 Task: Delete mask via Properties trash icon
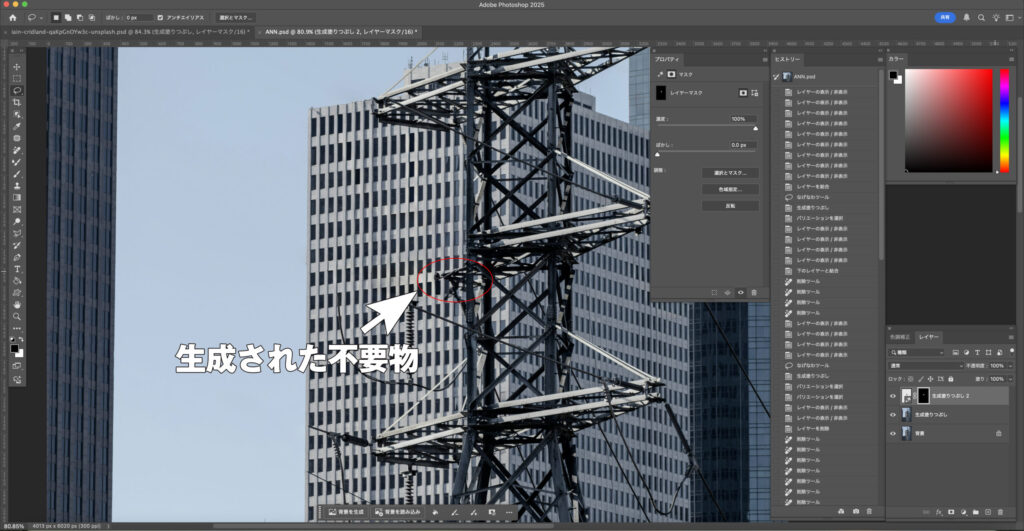(754, 293)
